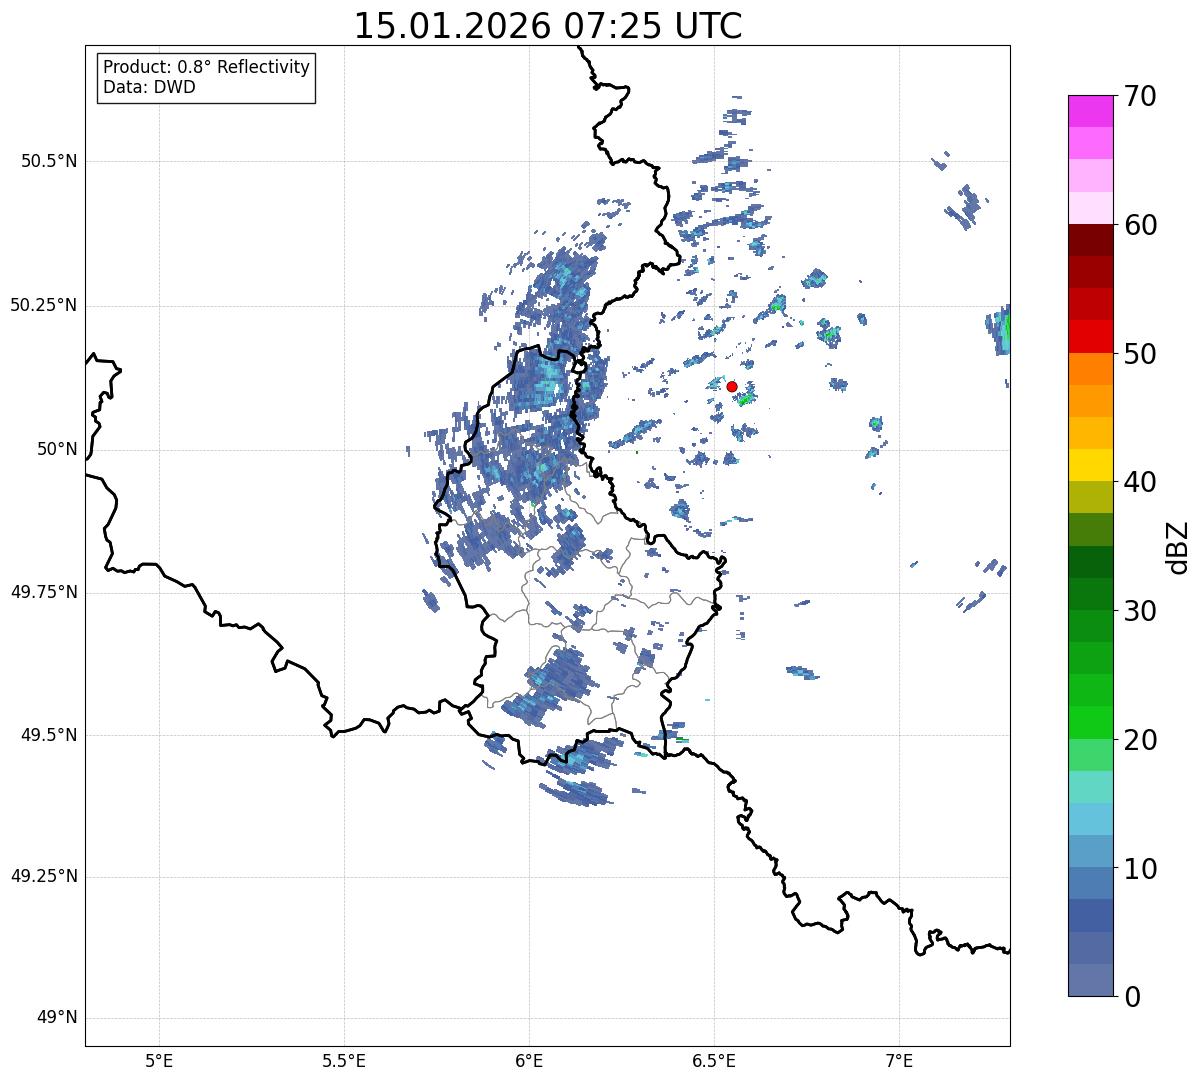Click the 49°N latitude label
The height and width of the screenshot is (1081, 1202).
[x=57, y=1018]
